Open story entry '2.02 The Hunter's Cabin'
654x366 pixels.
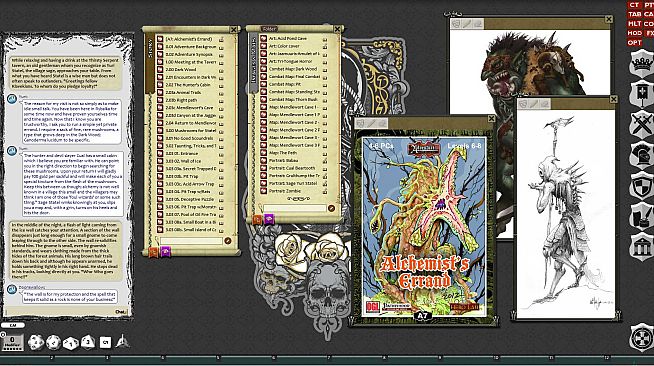point(189,85)
